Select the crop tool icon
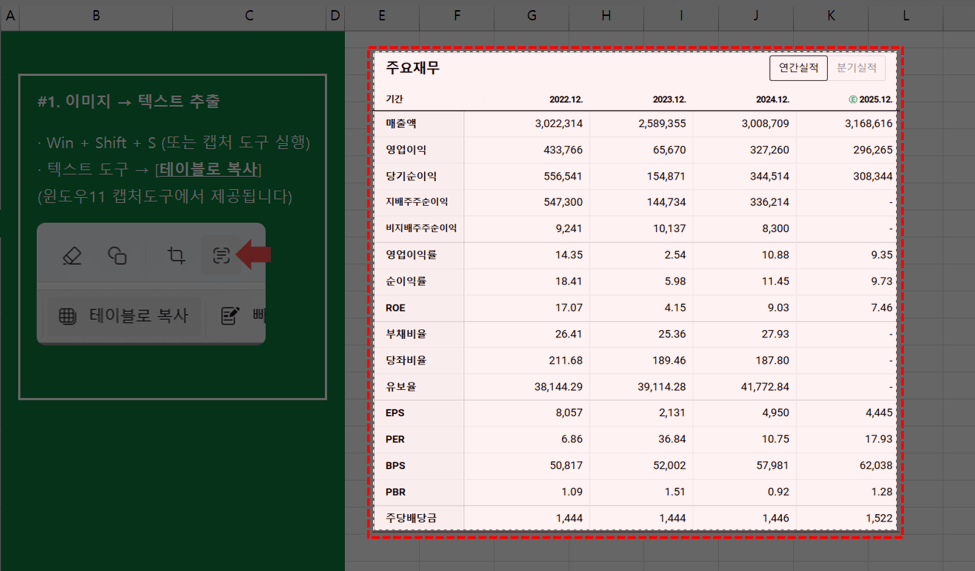 [x=176, y=256]
